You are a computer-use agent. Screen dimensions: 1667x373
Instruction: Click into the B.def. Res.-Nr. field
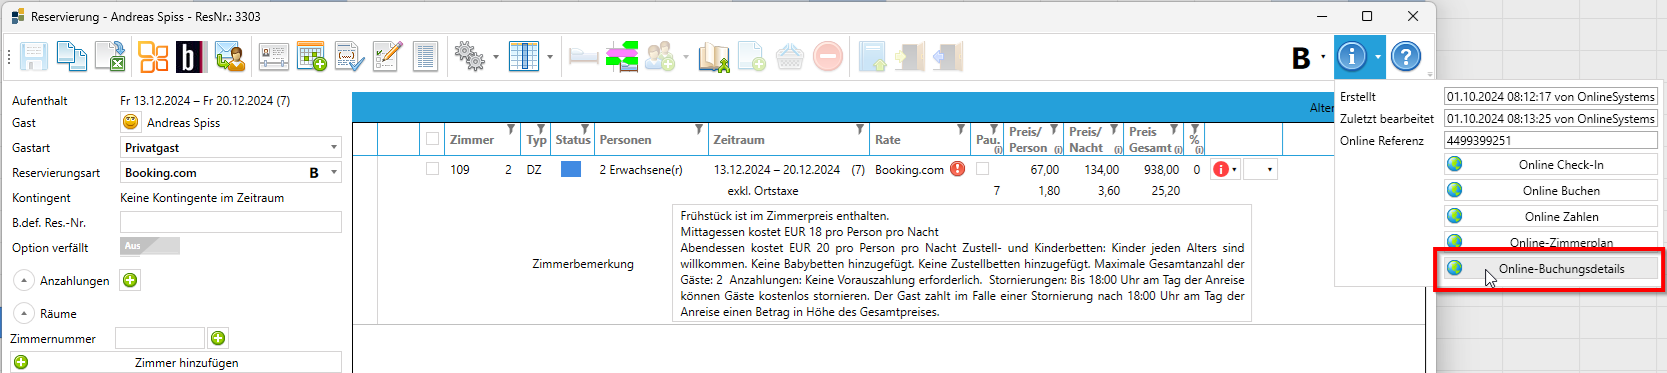click(x=231, y=222)
